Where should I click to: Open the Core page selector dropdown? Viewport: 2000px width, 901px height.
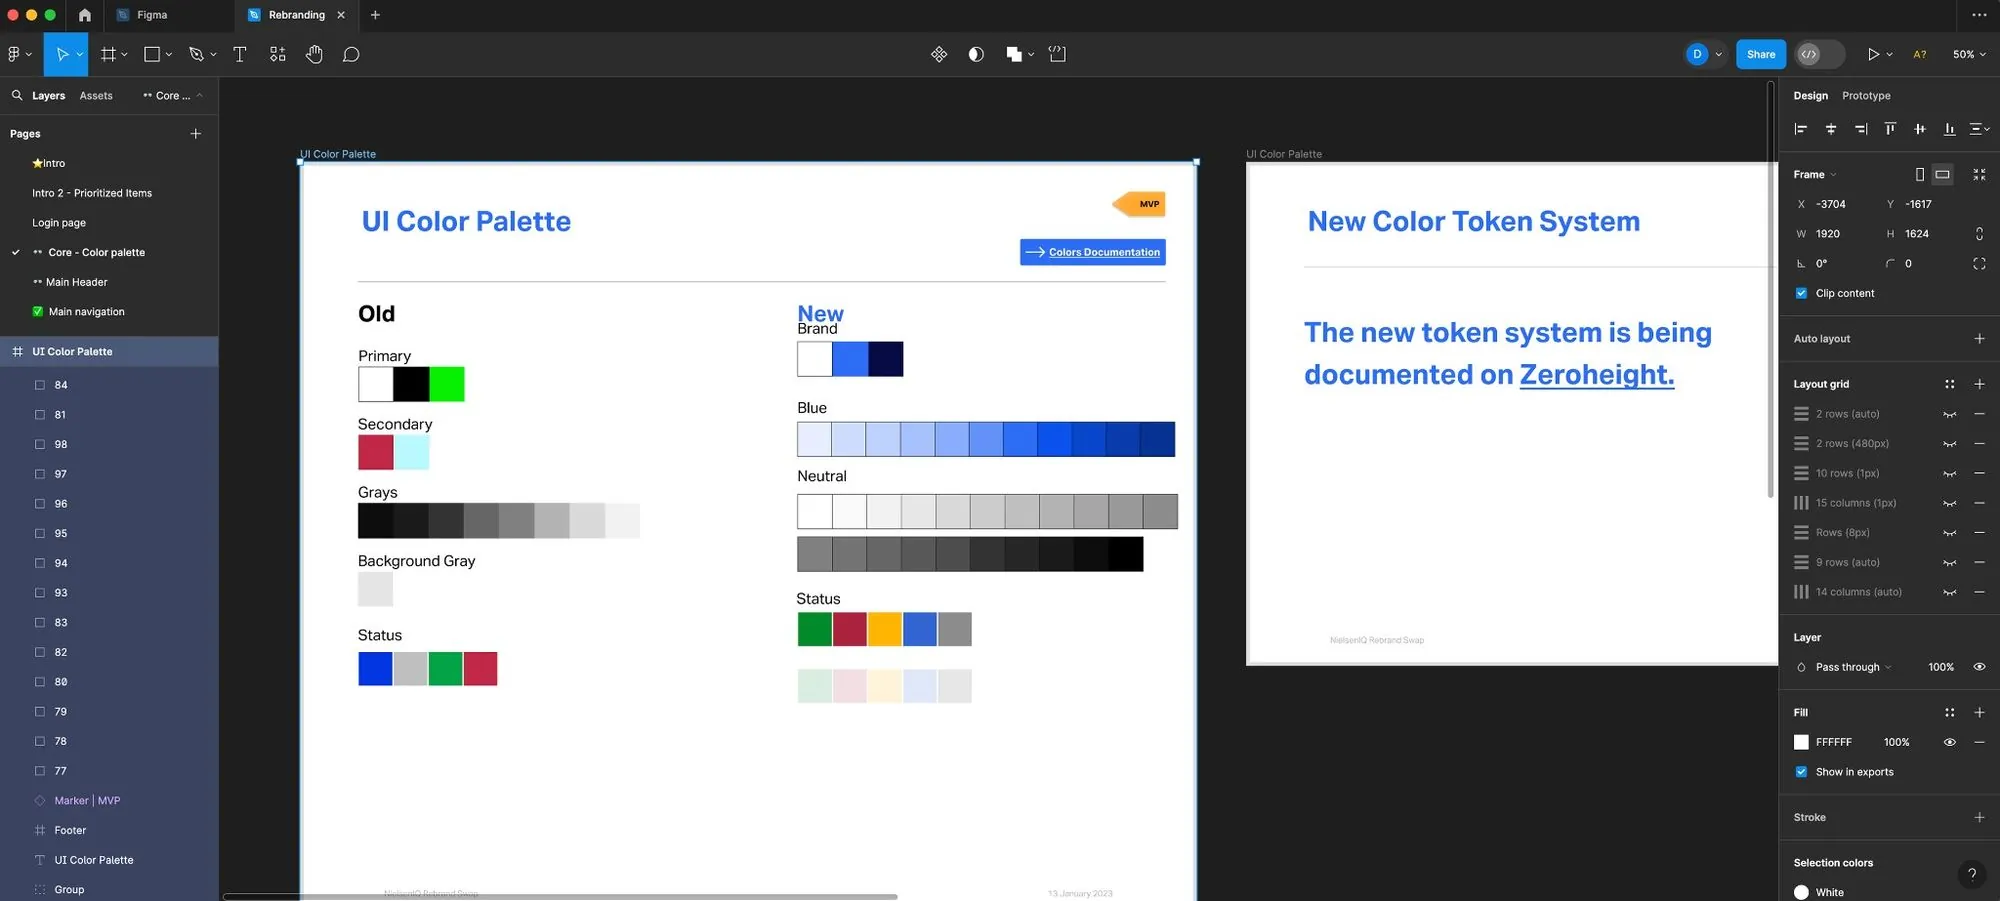[173, 96]
